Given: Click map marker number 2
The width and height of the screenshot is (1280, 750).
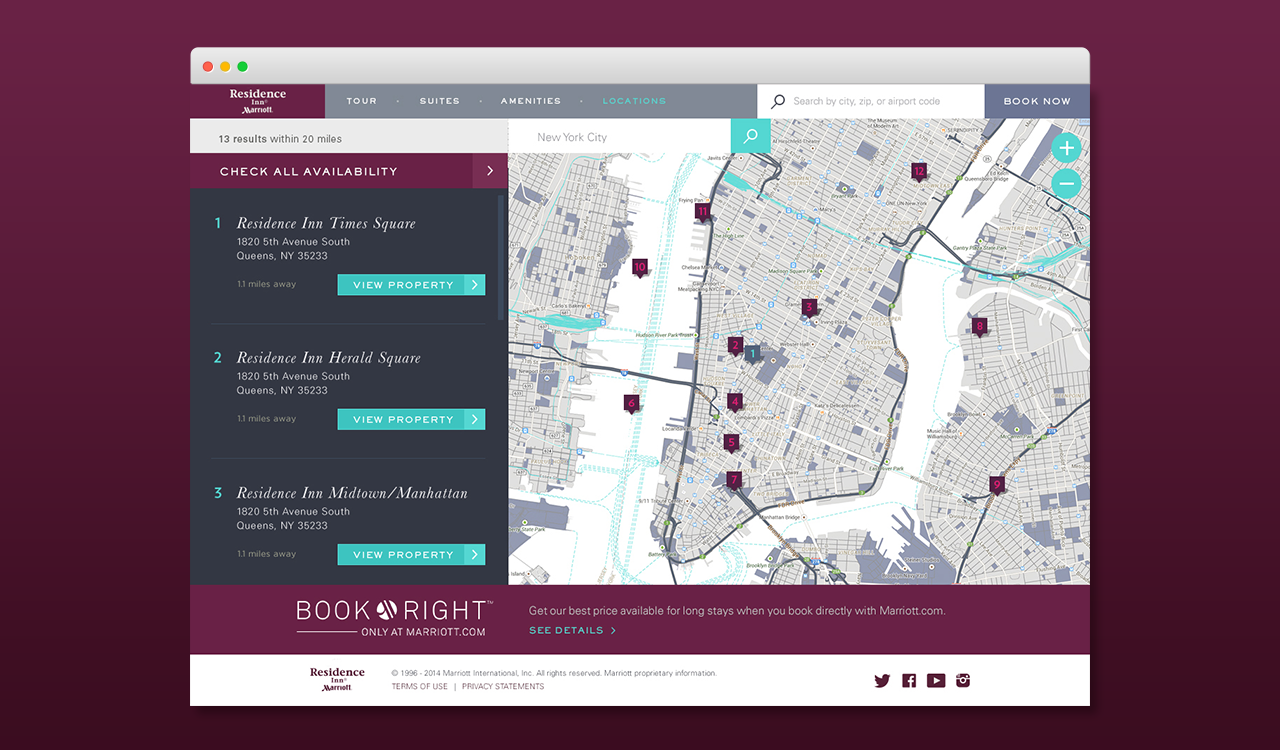Looking at the screenshot, I should pyautogui.click(x=735, y=347).
